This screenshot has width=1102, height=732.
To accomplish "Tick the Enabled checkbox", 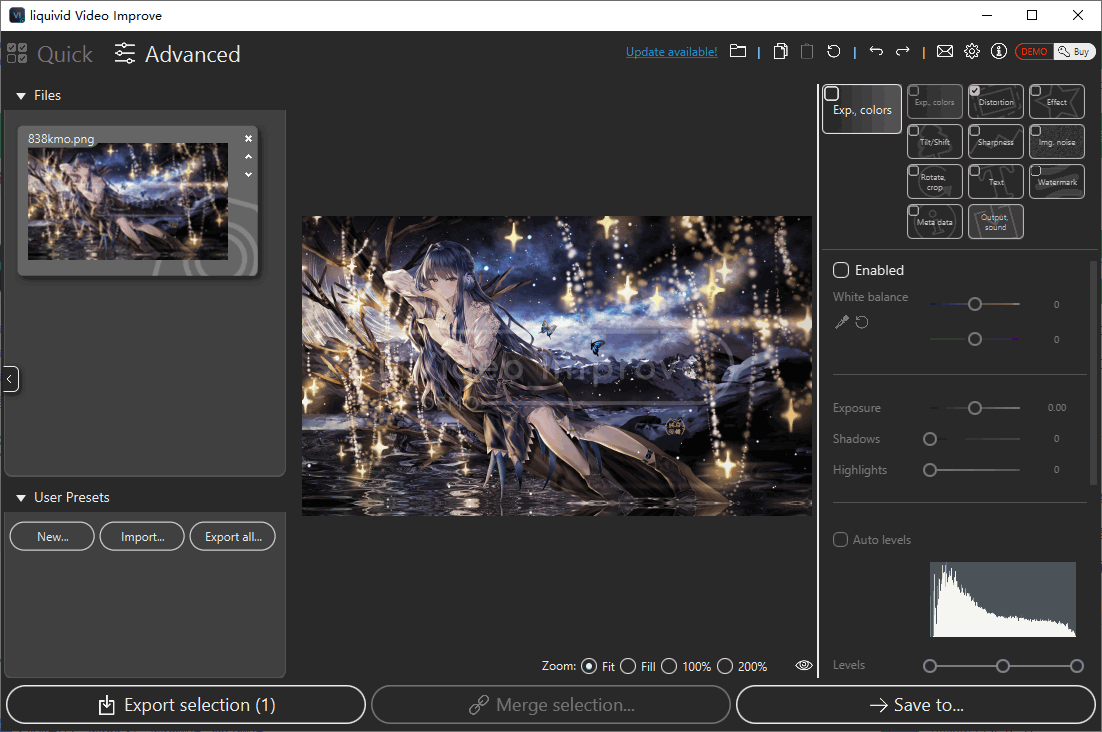I will point(842,270).
